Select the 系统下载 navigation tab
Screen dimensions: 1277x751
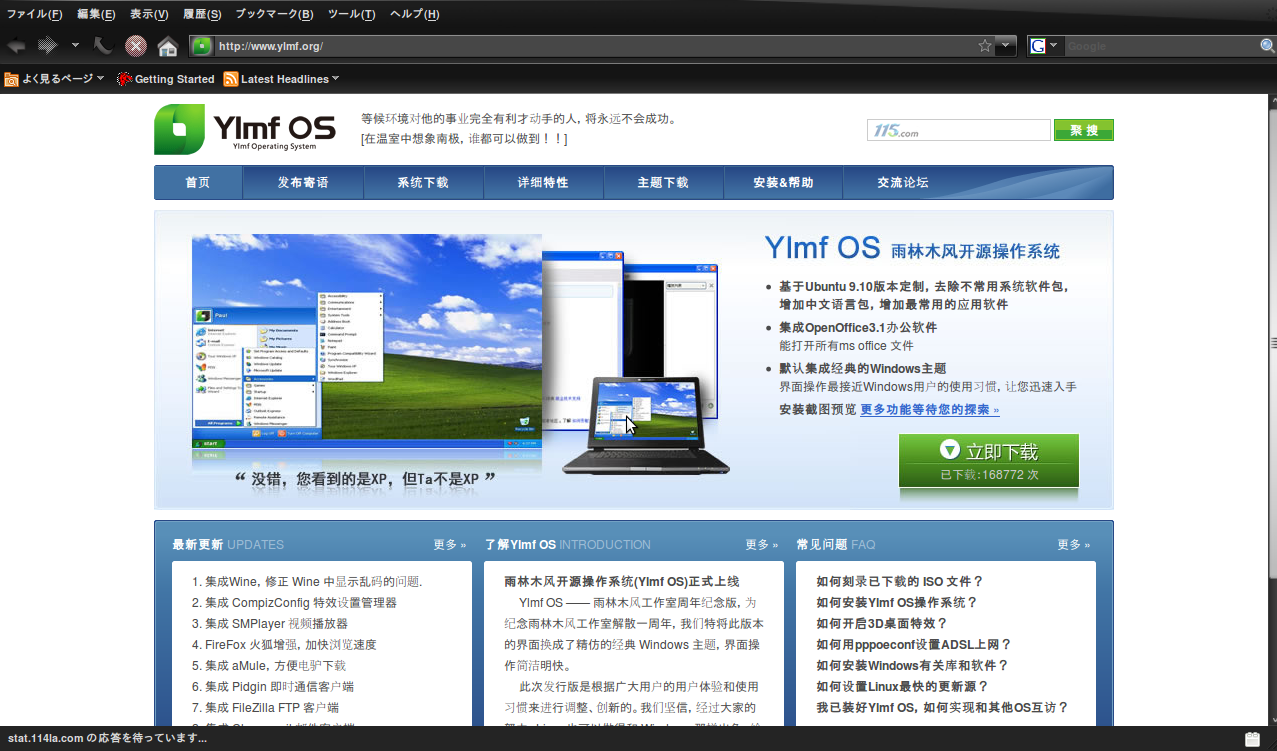pos(423,182)
